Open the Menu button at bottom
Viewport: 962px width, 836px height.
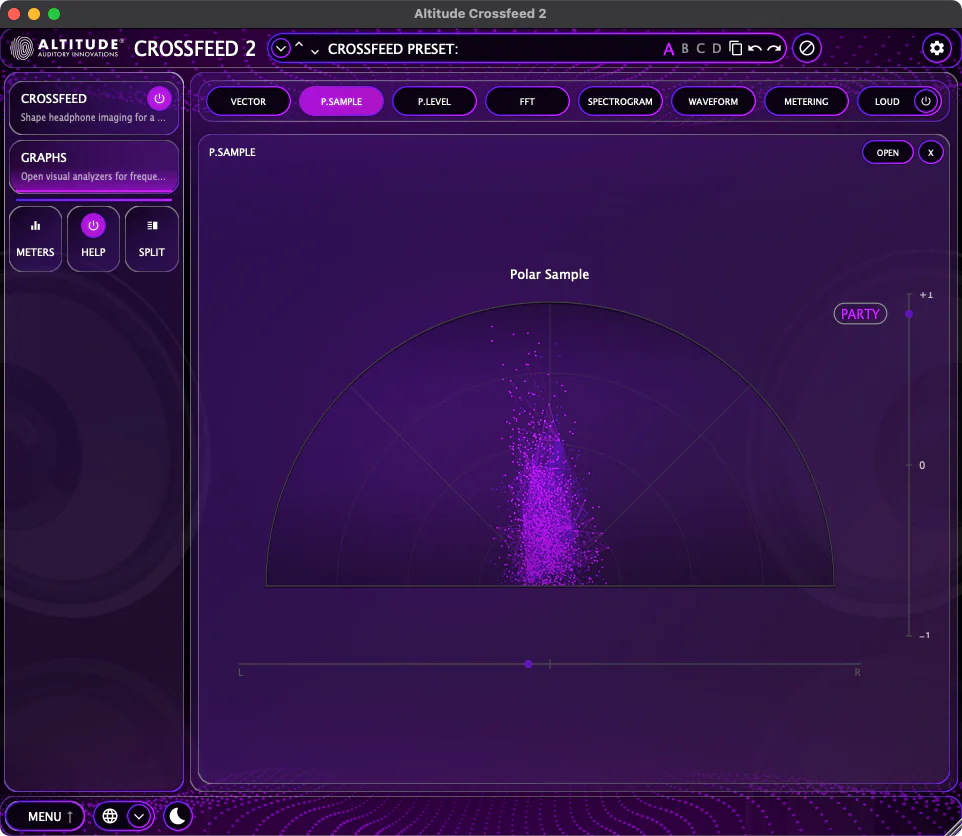(x=45, y=816)
